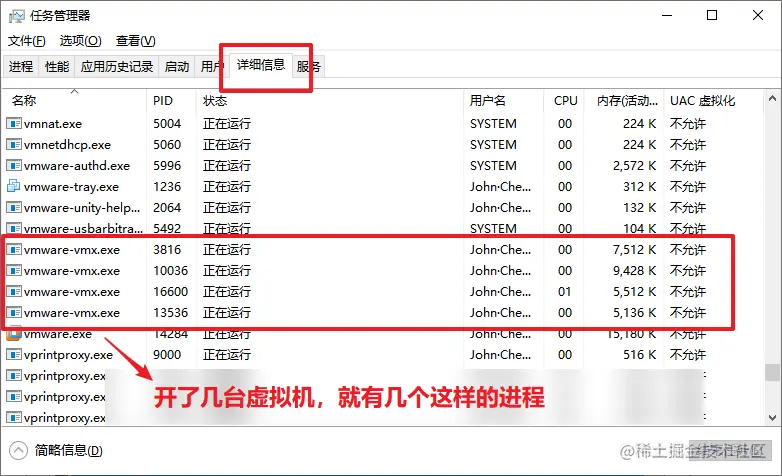
Task: Select the 详细信息 tab
Action: [261, 65]
